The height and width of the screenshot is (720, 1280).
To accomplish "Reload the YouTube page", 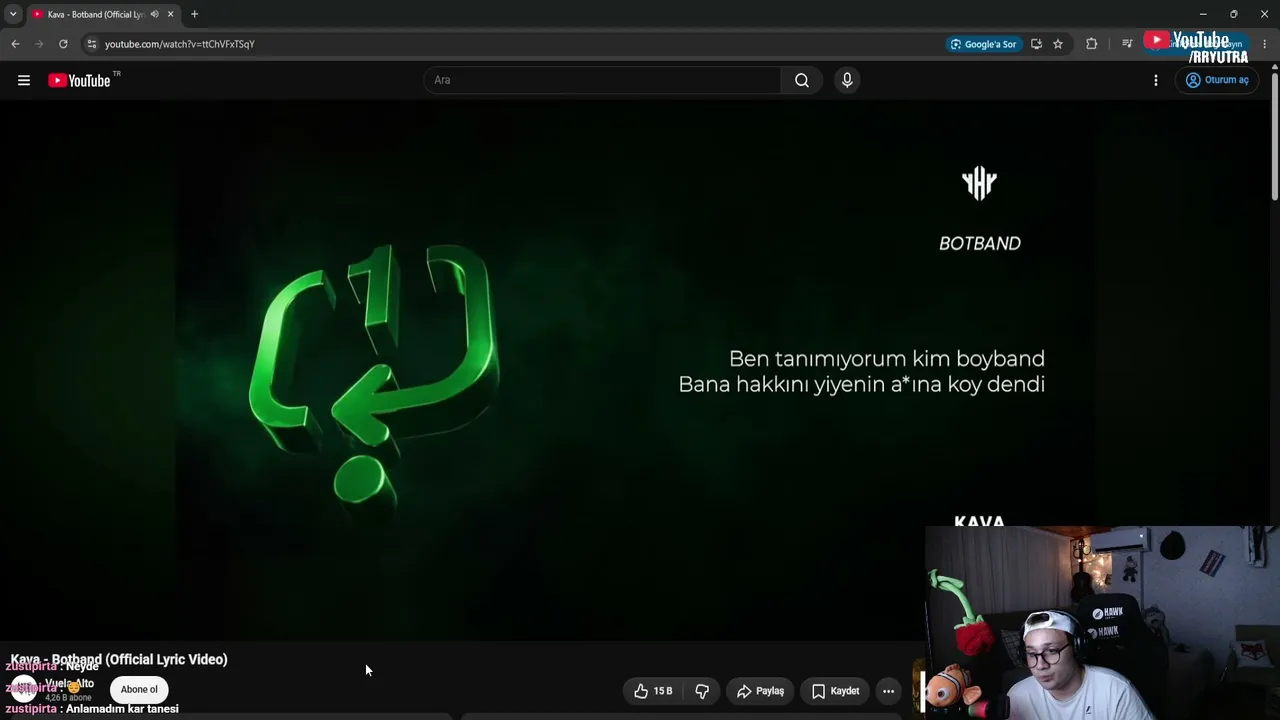I will [x=63, y=44].
